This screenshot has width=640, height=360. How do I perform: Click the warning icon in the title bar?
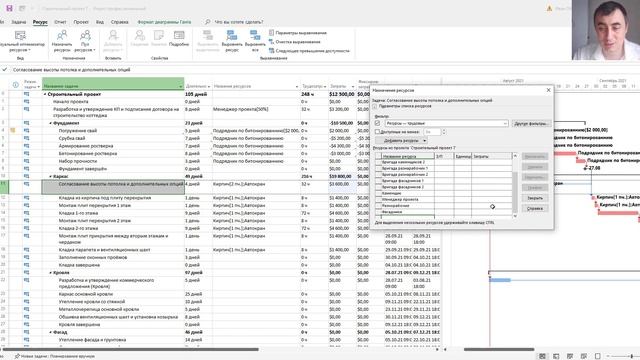[x=549, y=8]
